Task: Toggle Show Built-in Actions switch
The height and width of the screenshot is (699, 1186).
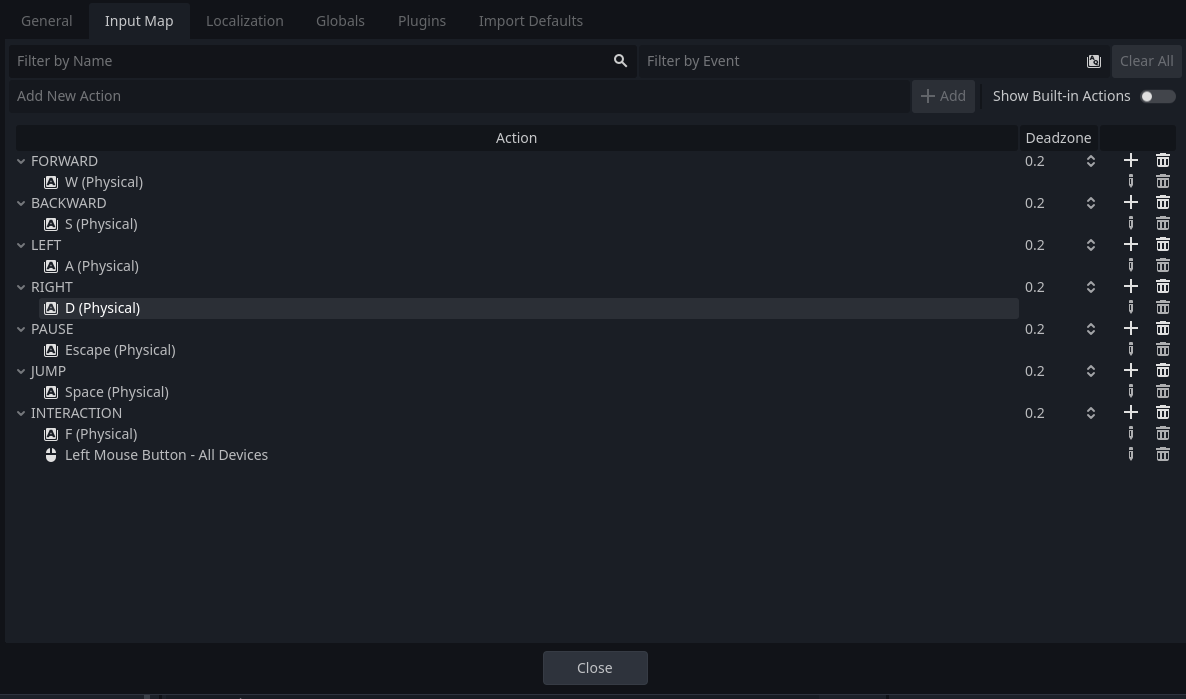Action: tap(1157, 96)
